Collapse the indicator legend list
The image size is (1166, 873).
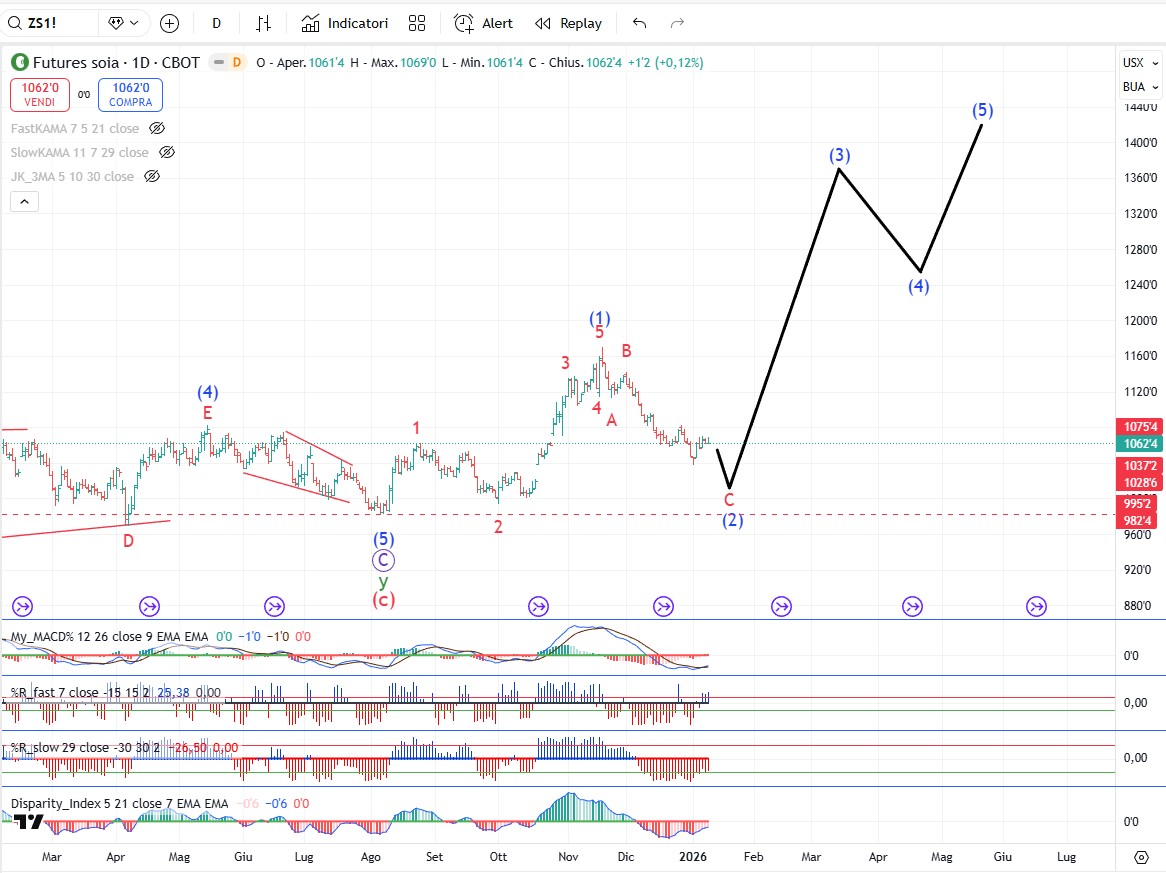[x=25, y=201]
